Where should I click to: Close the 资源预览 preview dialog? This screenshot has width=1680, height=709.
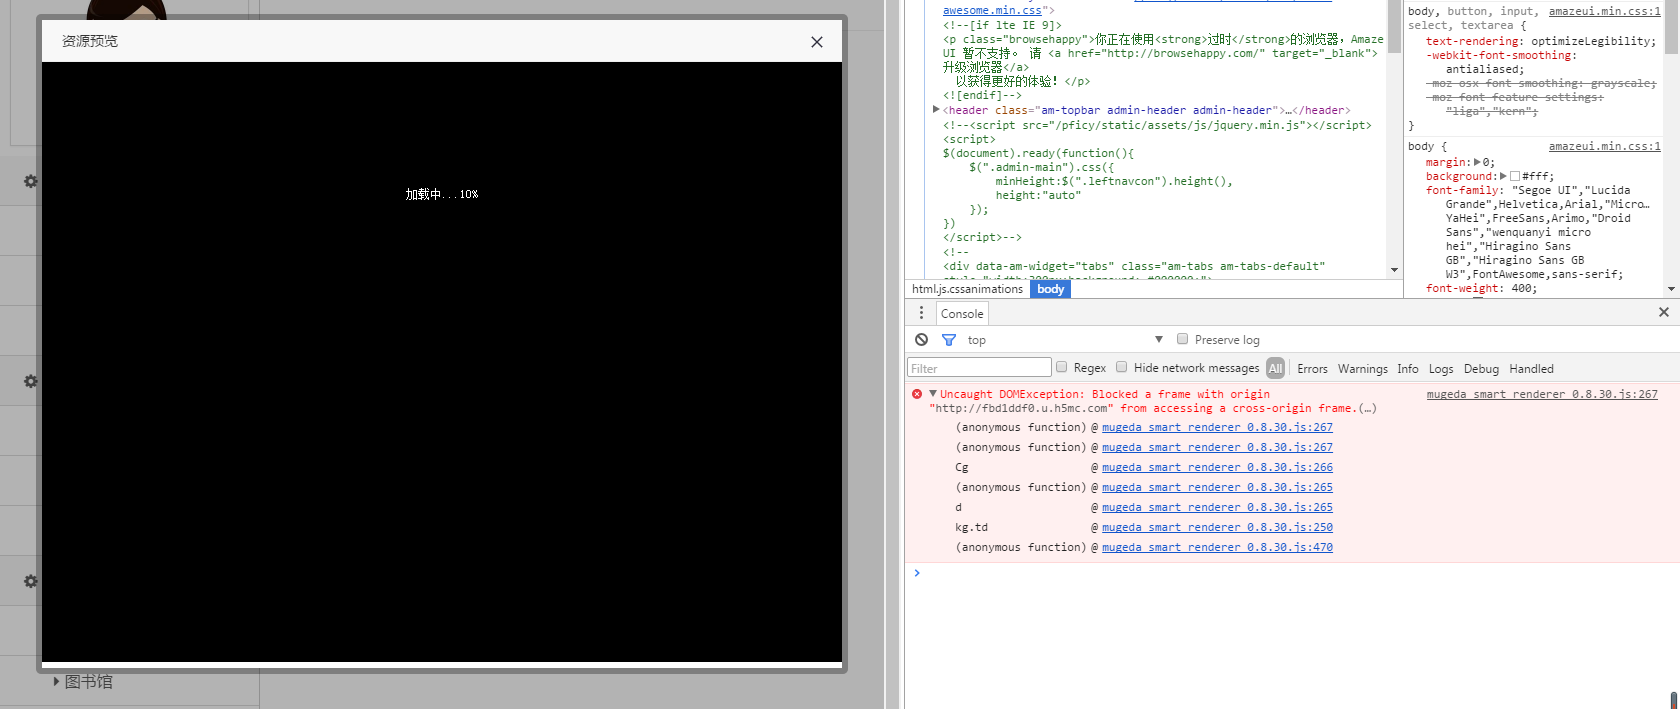click(817, 42)
